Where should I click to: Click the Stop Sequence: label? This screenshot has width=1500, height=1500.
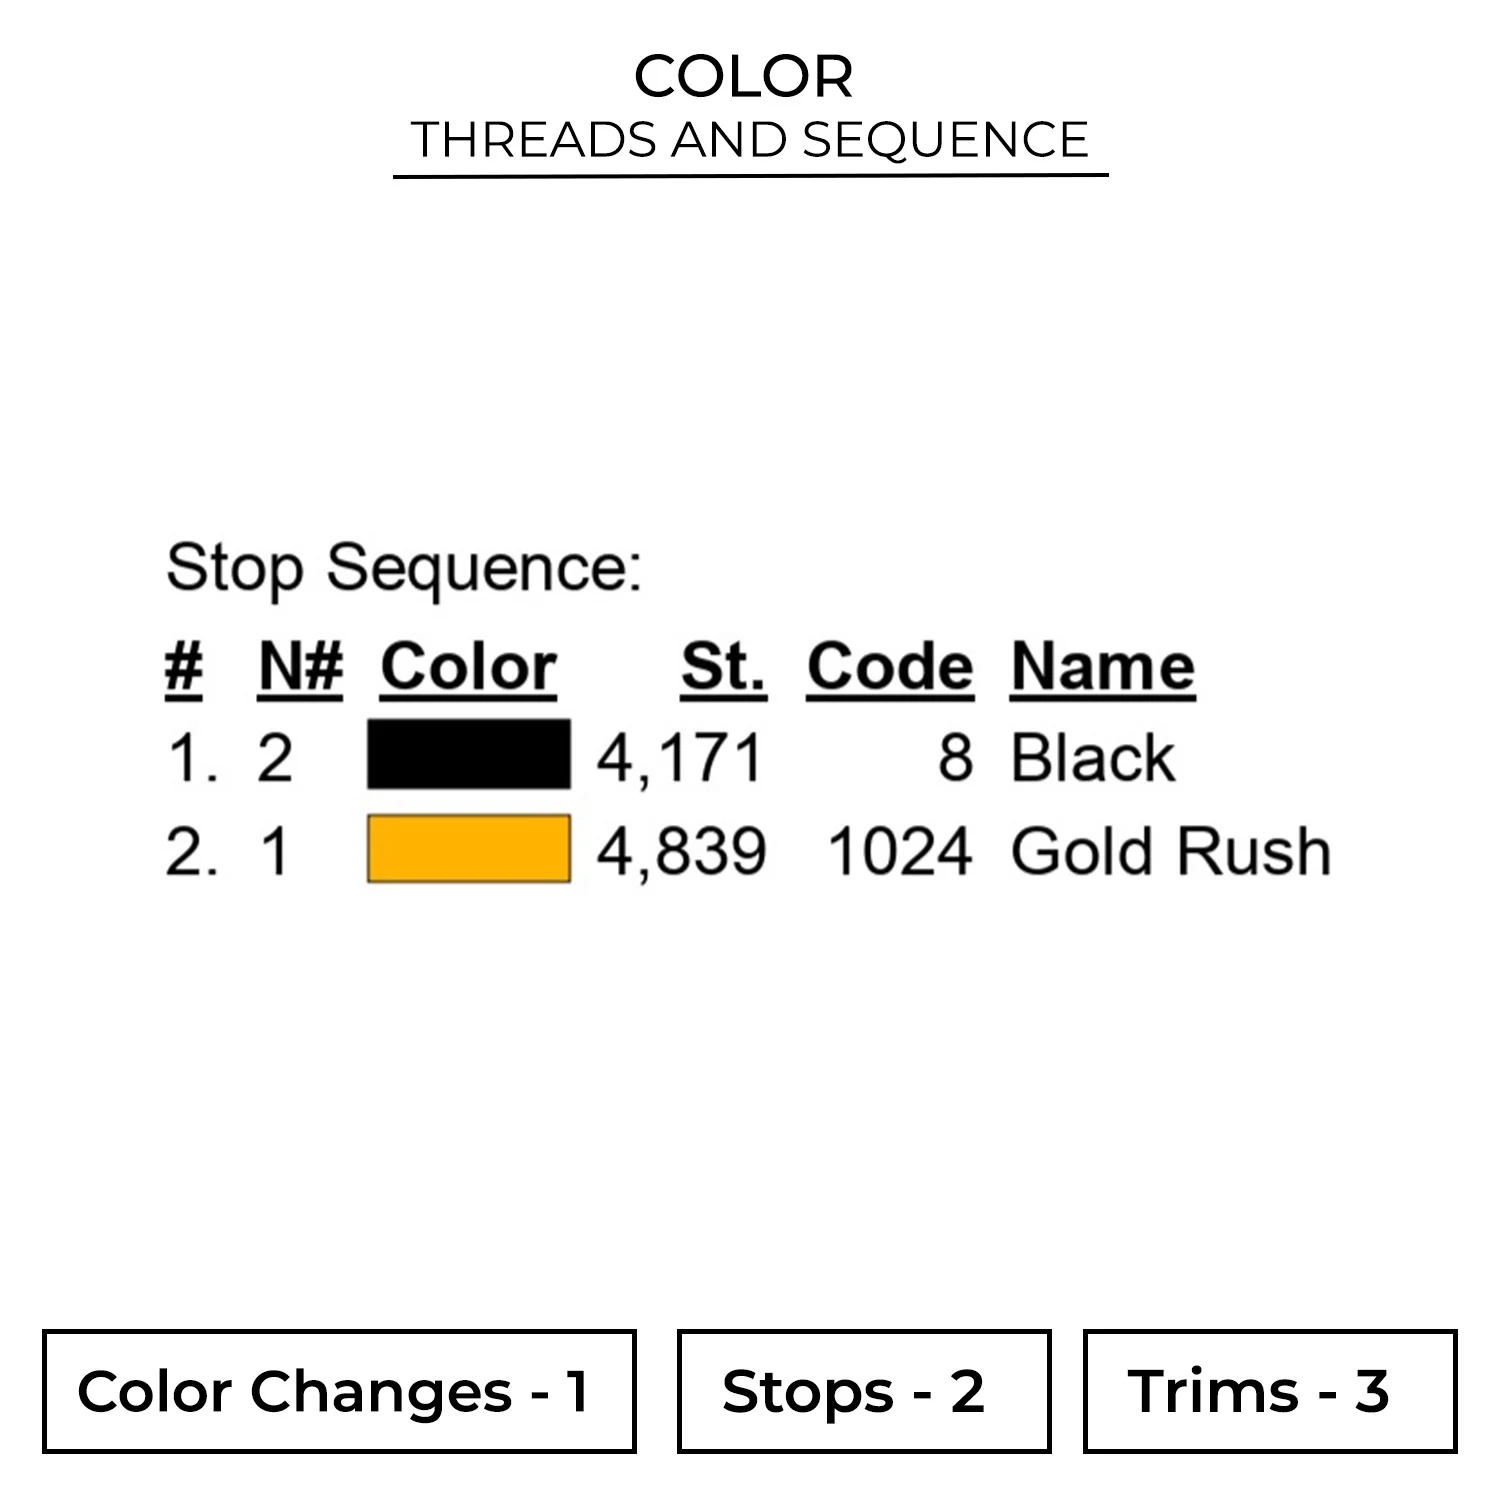pos(404,568)
